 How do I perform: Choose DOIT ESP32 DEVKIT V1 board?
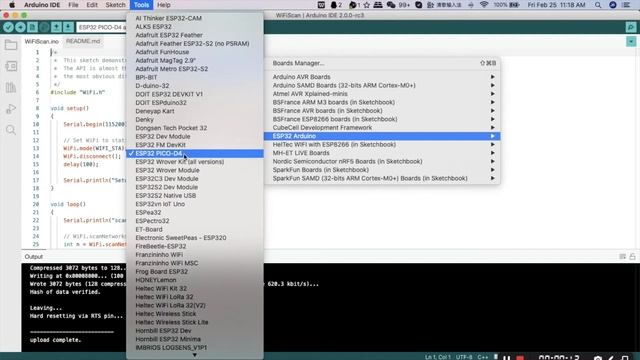coord(195,94)
